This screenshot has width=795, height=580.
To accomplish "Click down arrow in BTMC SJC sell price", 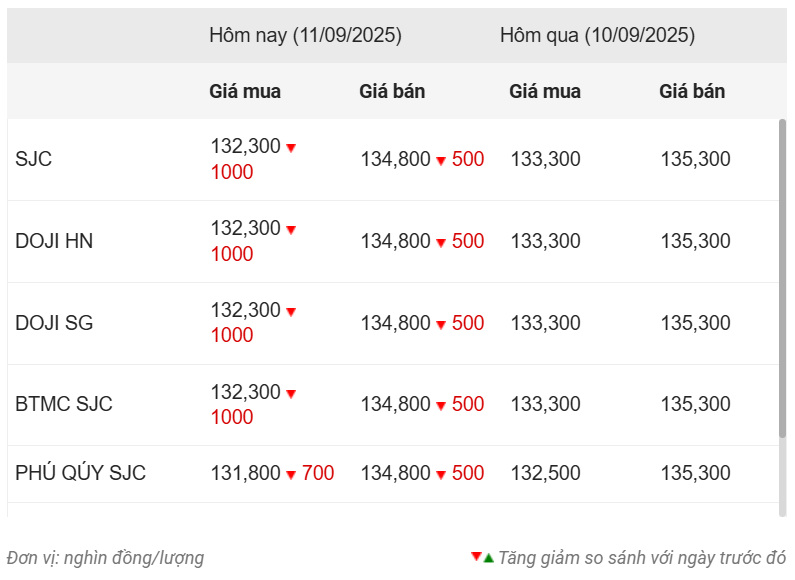I will click(441, 405).
